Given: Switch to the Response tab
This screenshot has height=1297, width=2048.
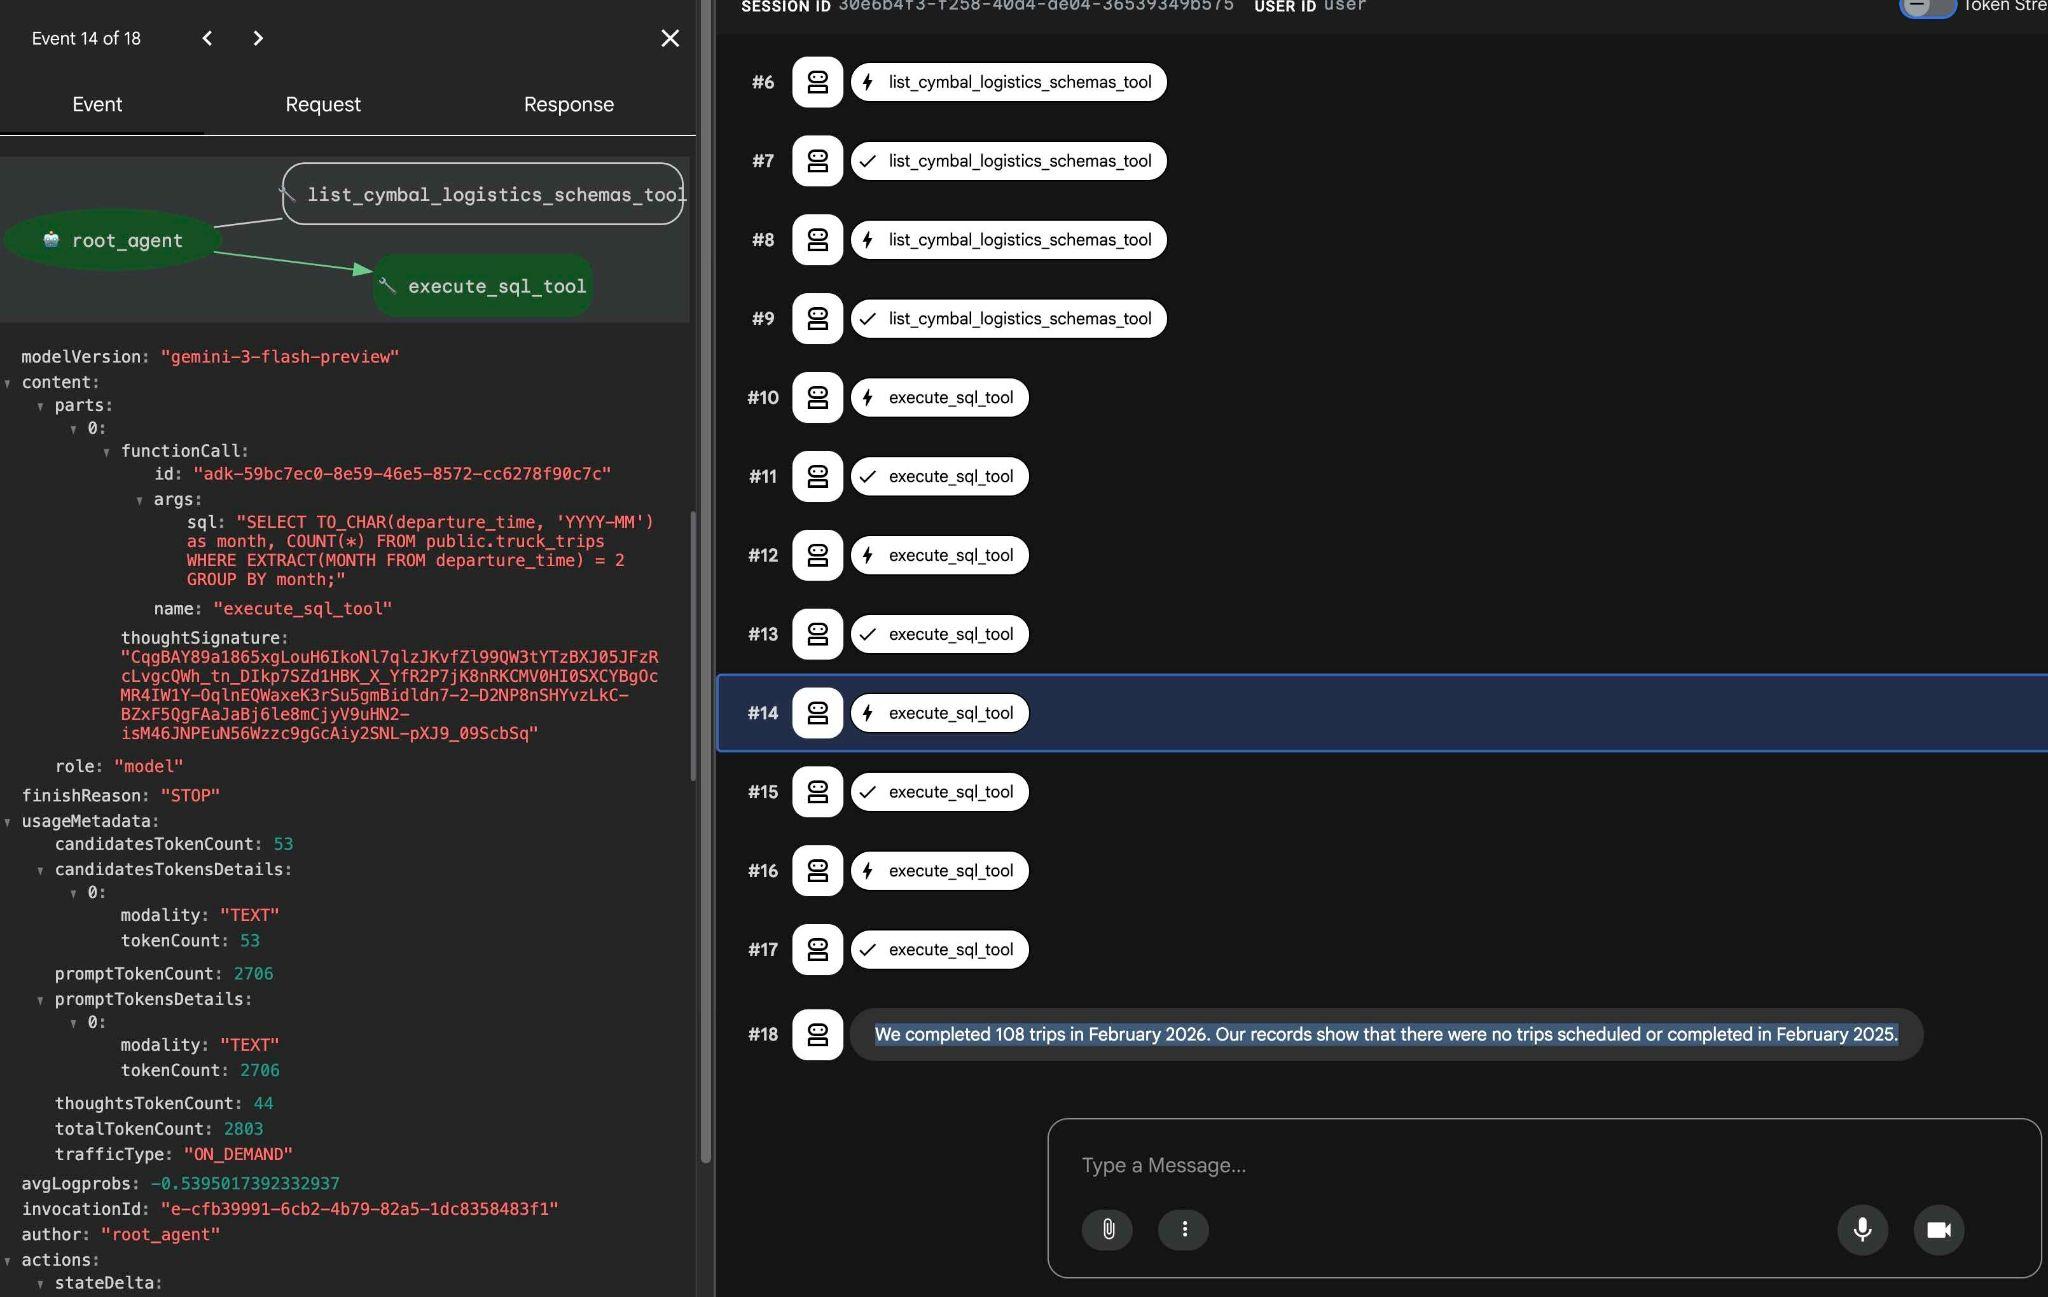Looking at the screenshot, I should coord(568,104).
